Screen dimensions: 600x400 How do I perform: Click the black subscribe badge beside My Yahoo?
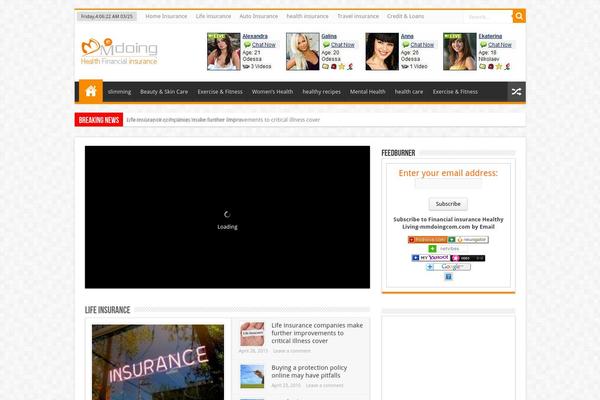coord(468,258)
